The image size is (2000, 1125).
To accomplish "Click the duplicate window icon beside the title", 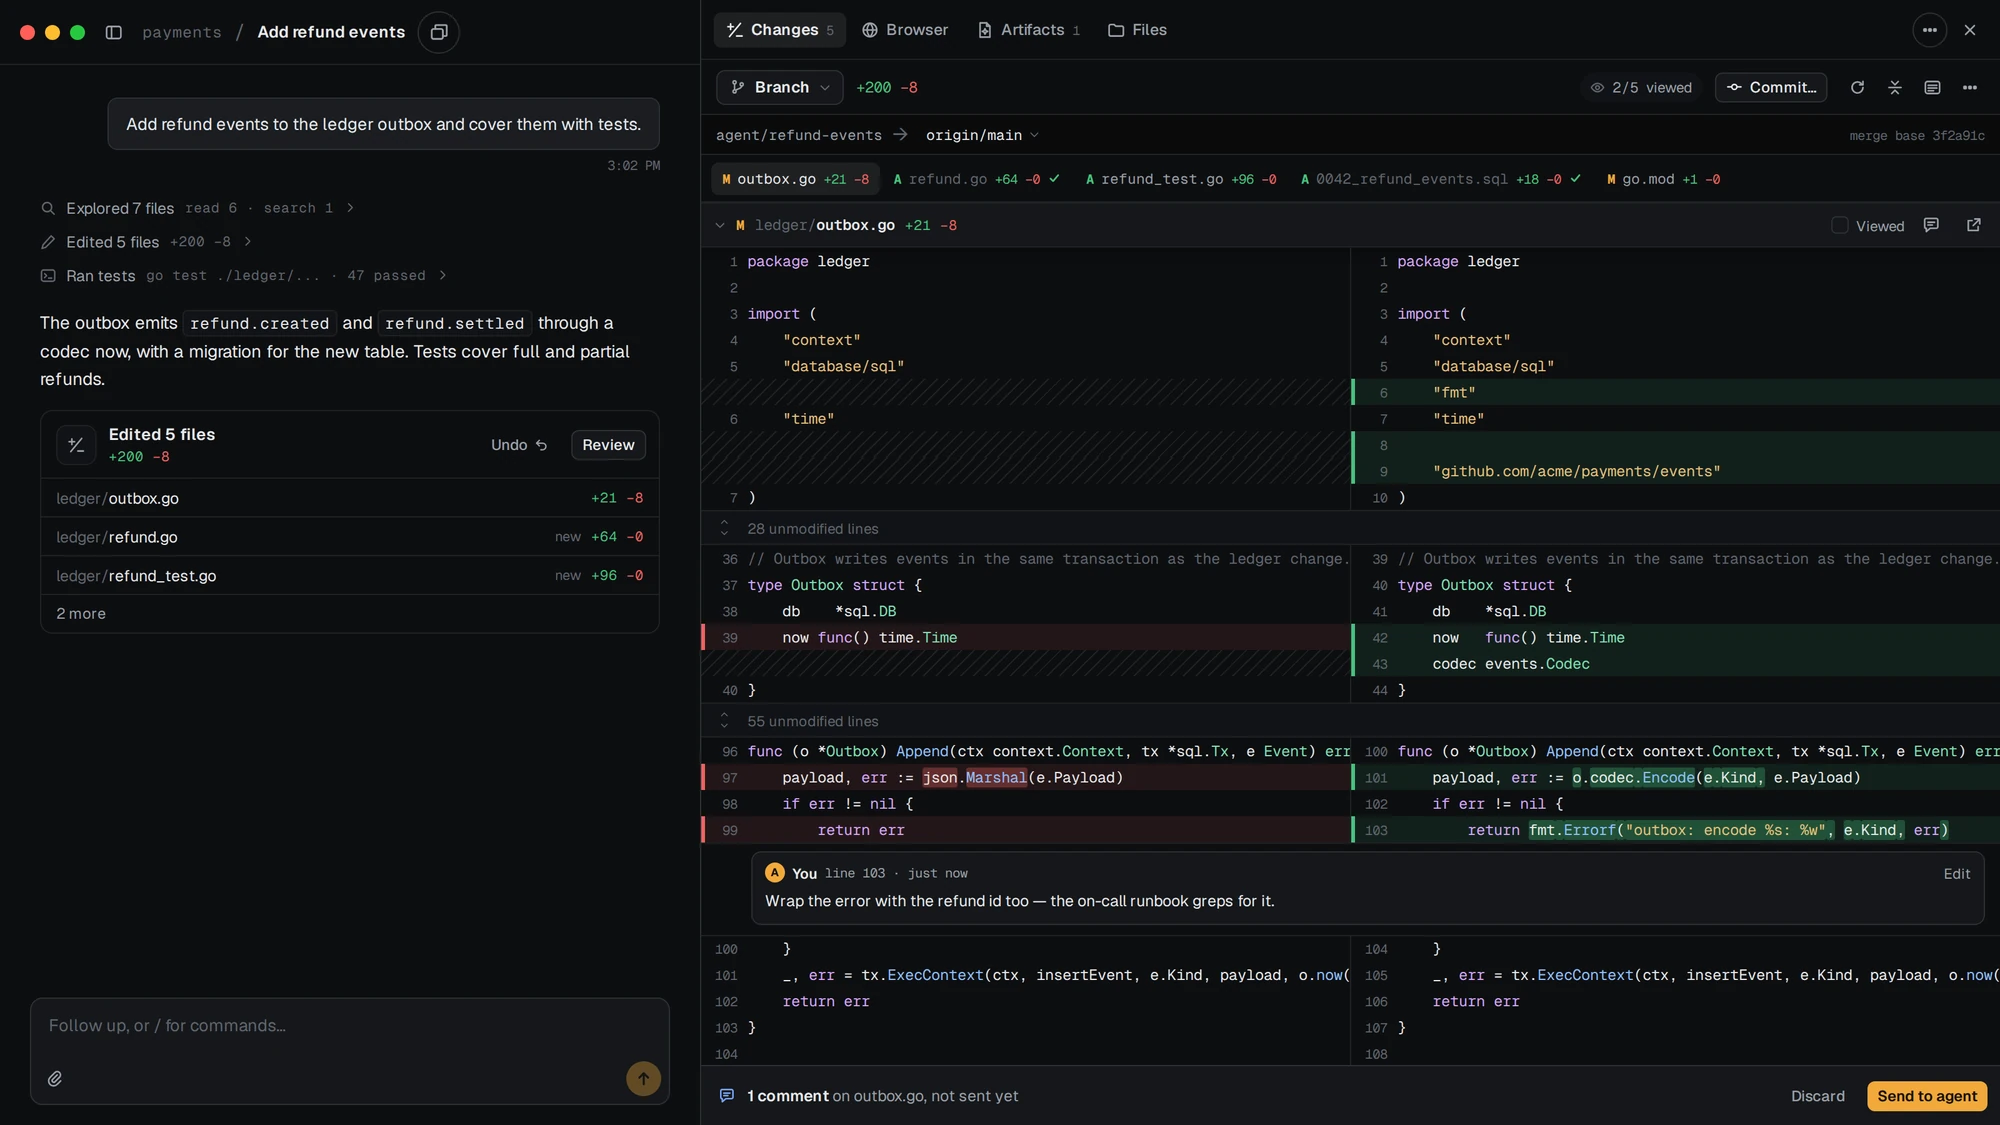I will pyautogui.click(x=438, y=32).
